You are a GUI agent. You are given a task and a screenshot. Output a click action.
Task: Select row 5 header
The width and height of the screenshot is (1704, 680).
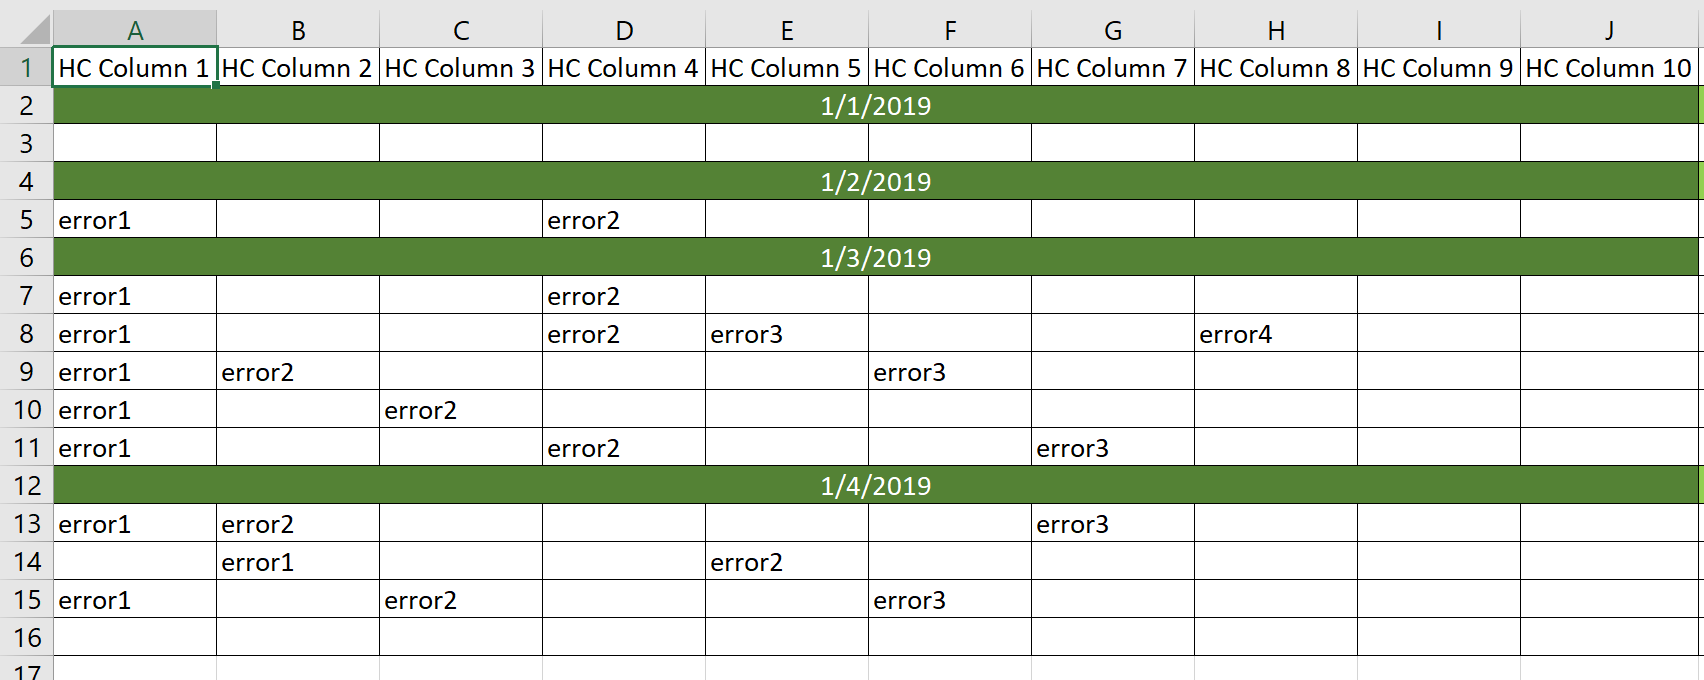pyautogui.click(x=26, y=219)
